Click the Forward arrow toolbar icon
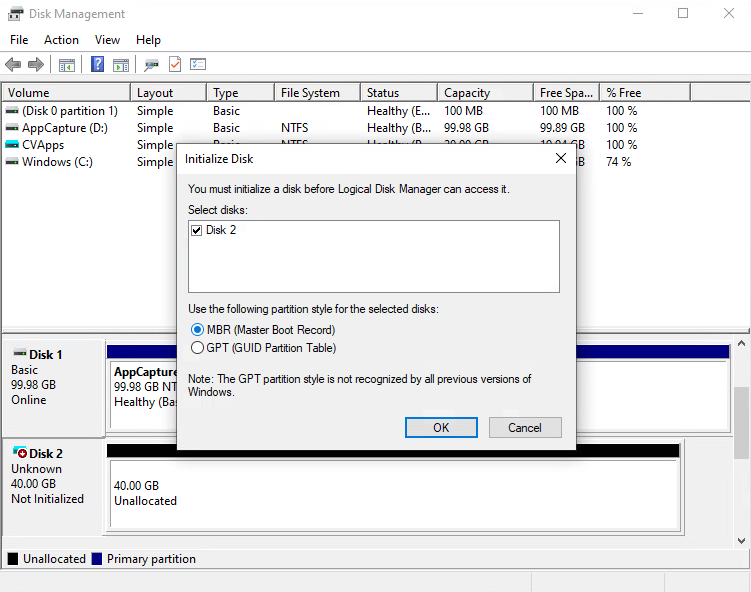The image size is (751, 592). coord(36,64)
